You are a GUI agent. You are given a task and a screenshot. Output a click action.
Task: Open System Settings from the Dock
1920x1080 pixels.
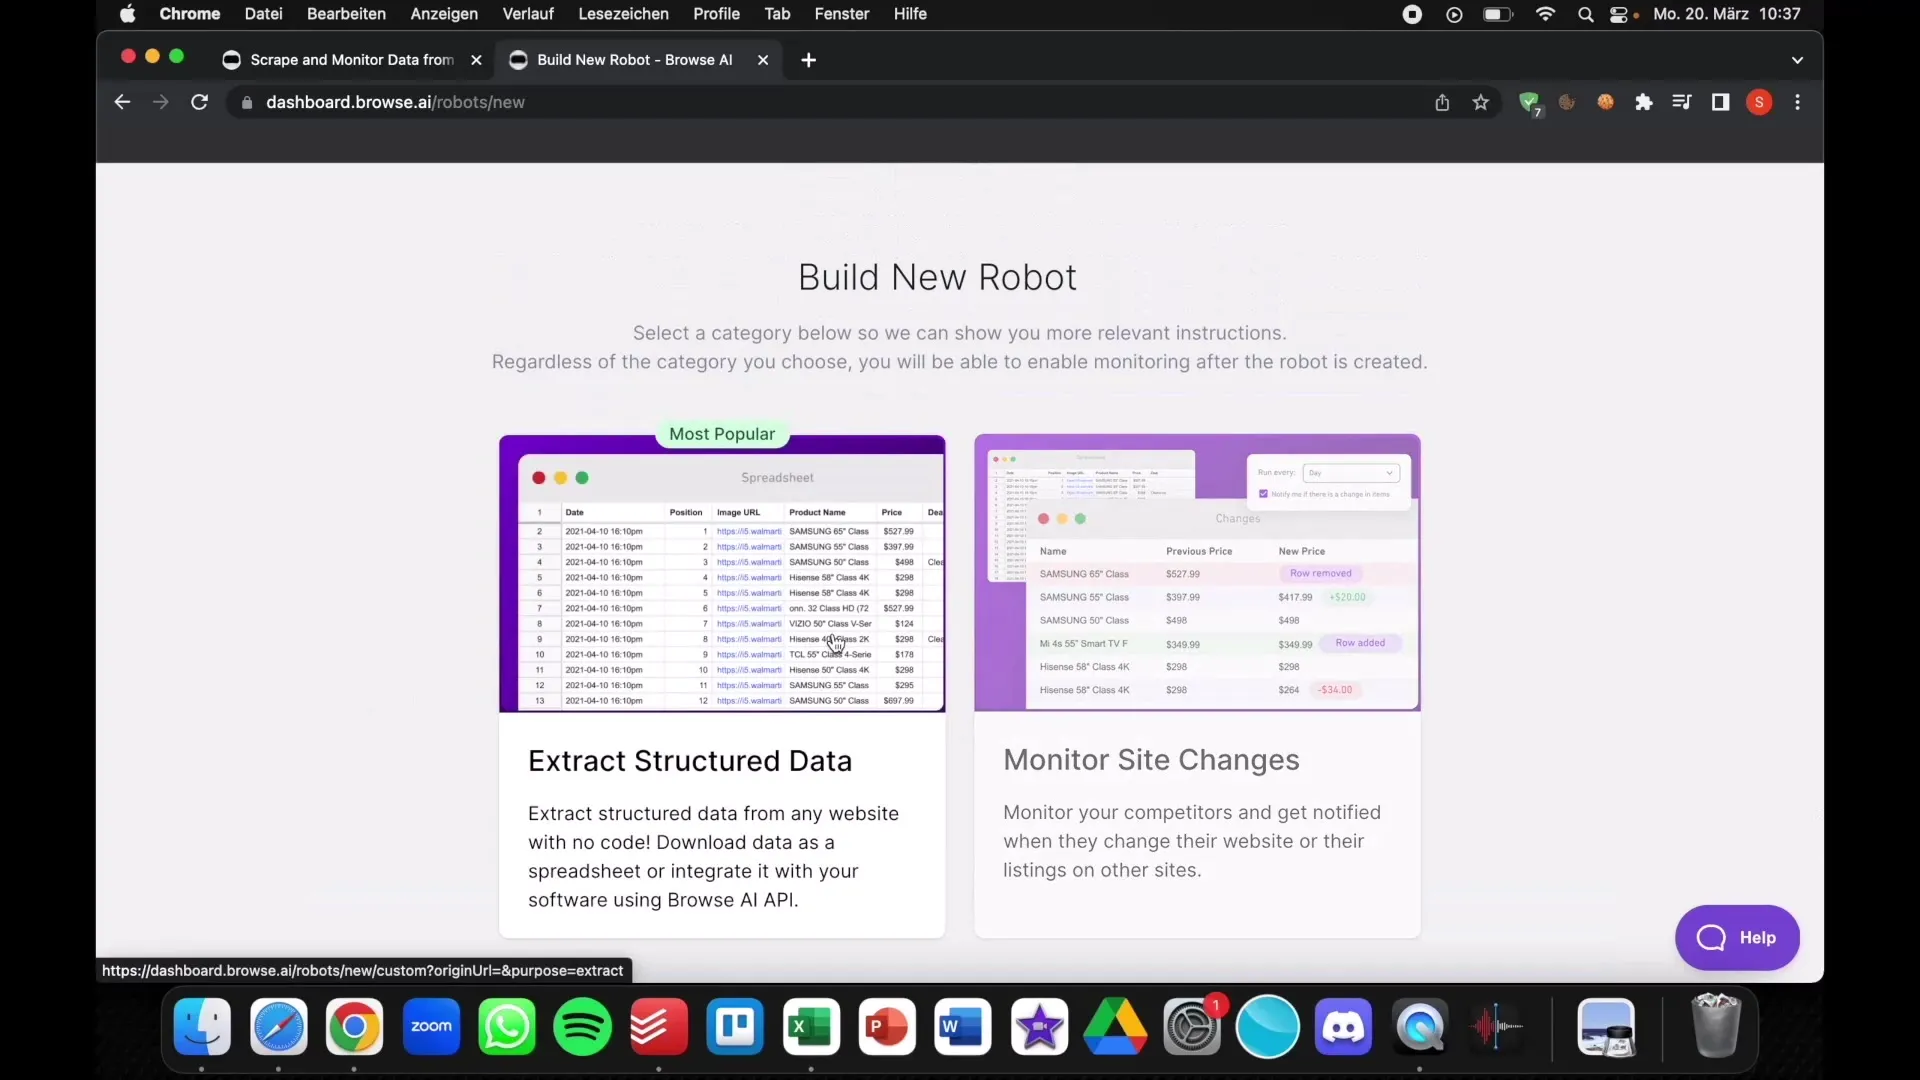point(1192,1027)
